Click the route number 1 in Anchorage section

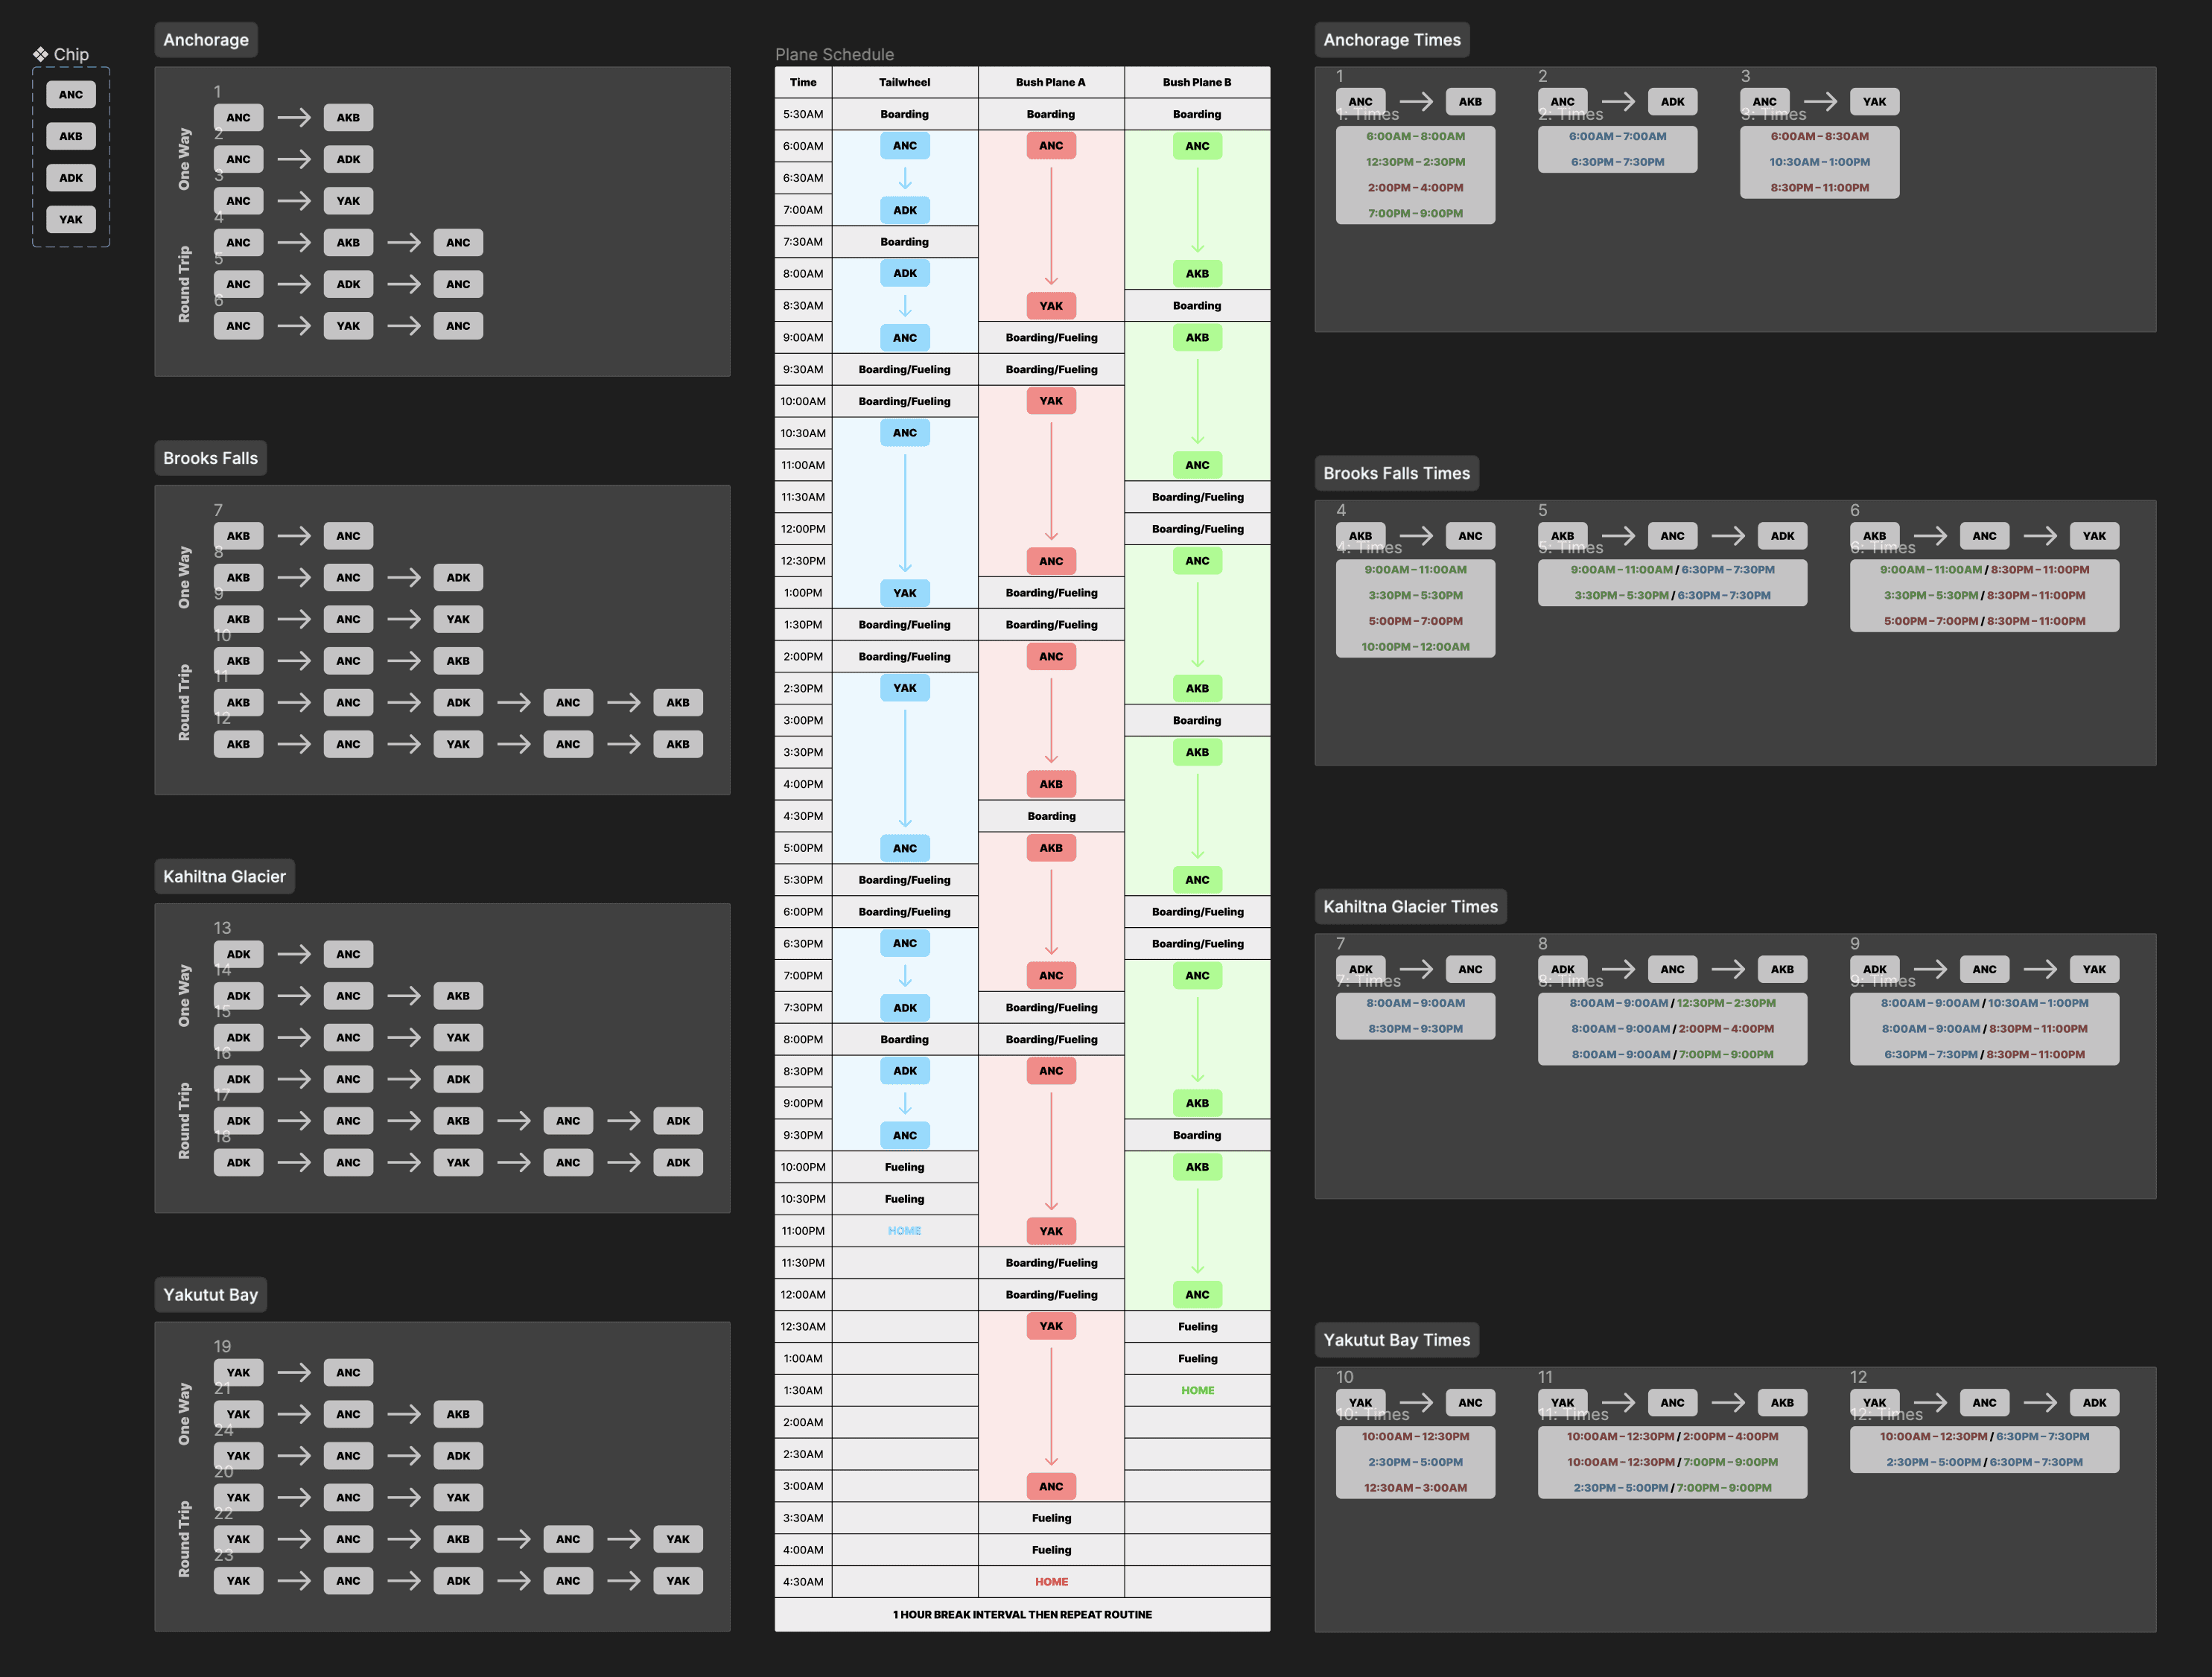coord(217,91)
